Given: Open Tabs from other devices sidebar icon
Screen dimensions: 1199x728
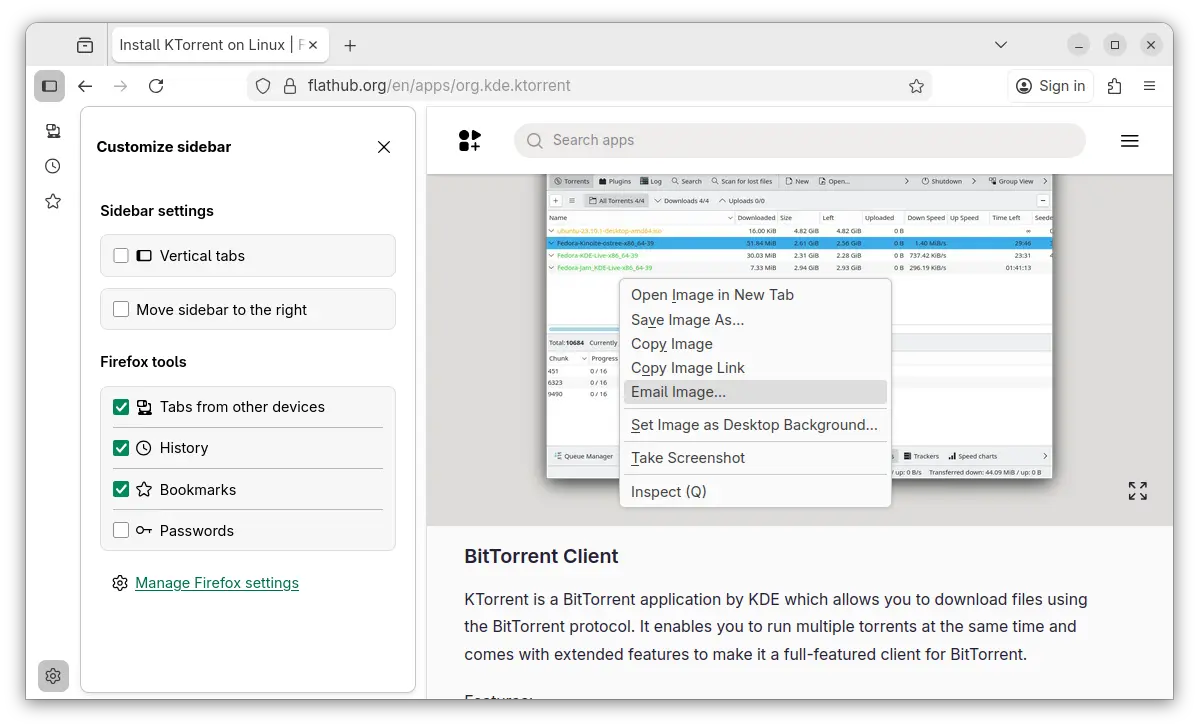Looking at the screenshot, I should [53, 131].
